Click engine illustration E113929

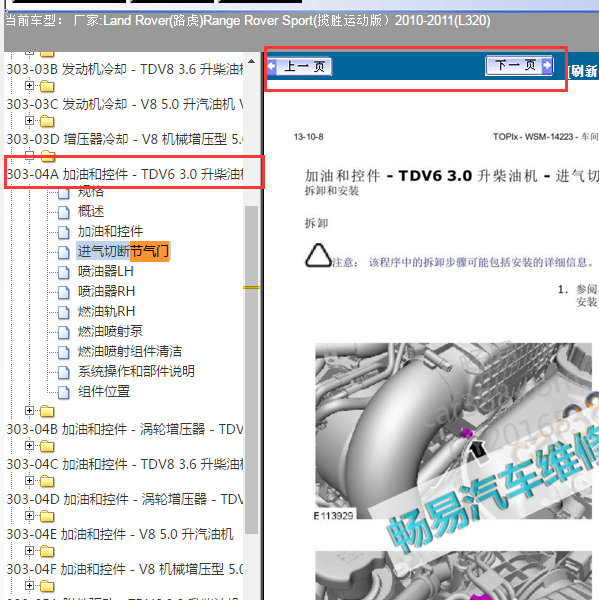point(453,431)
